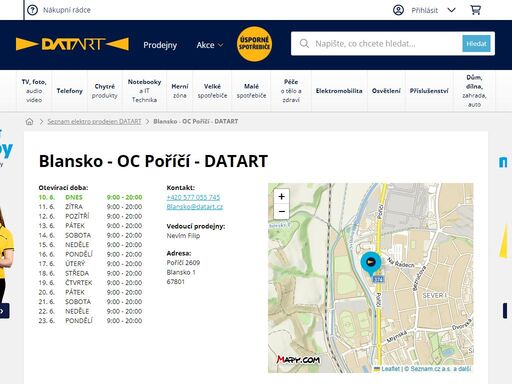Open the Herní zóna category
Viewport: 512px width, 384px height.
tap(180, 91)
